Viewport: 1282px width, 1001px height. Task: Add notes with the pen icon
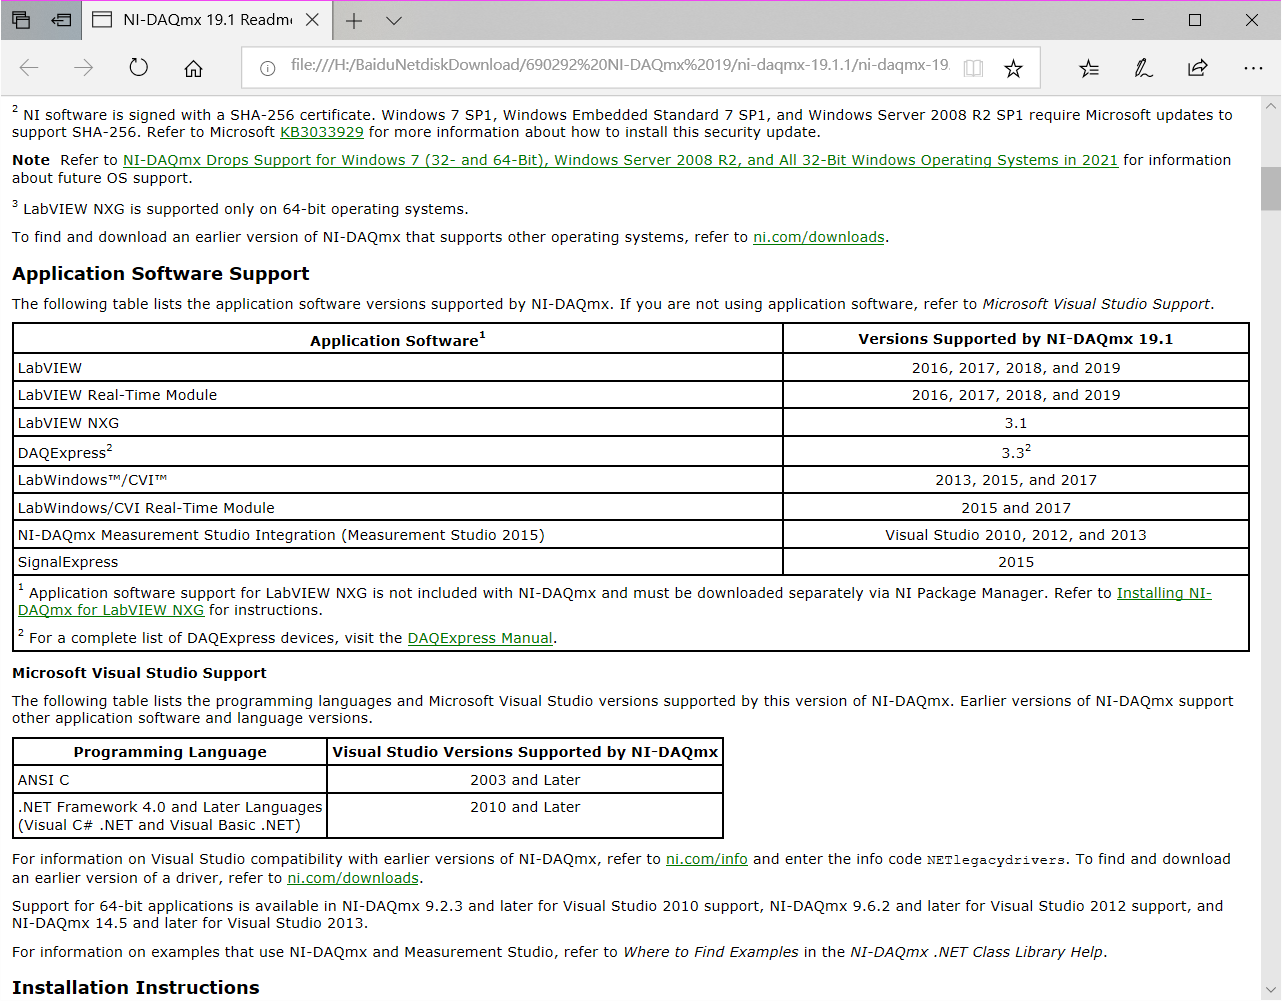[x=1143, y=68]
